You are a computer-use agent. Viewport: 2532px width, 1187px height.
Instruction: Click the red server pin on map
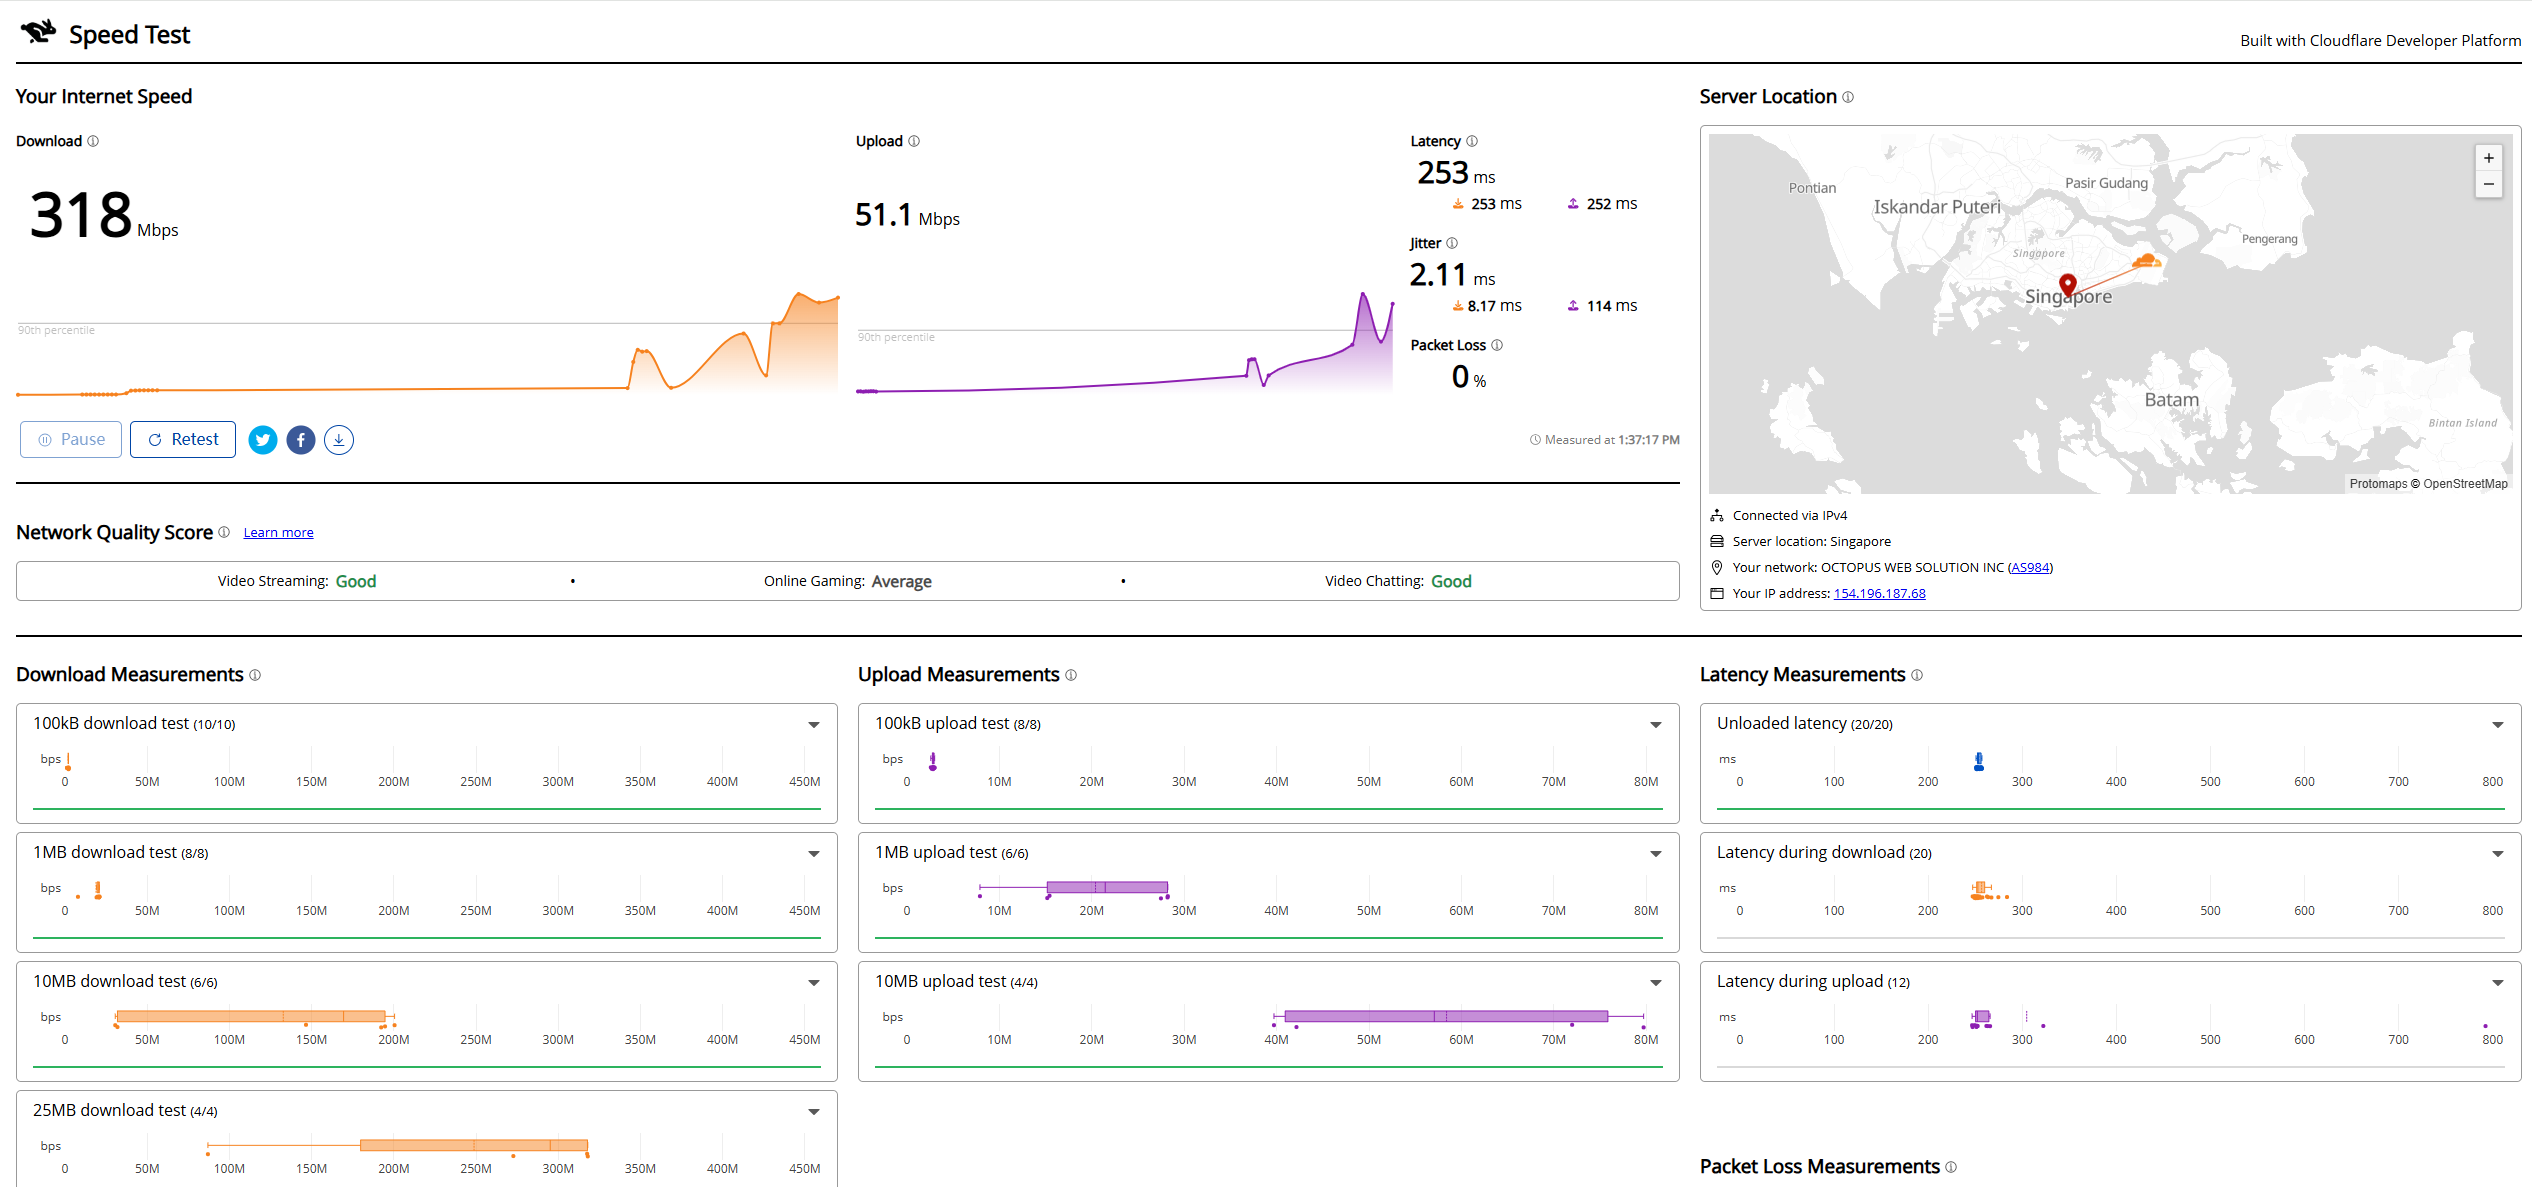[x=2068, y=286]
